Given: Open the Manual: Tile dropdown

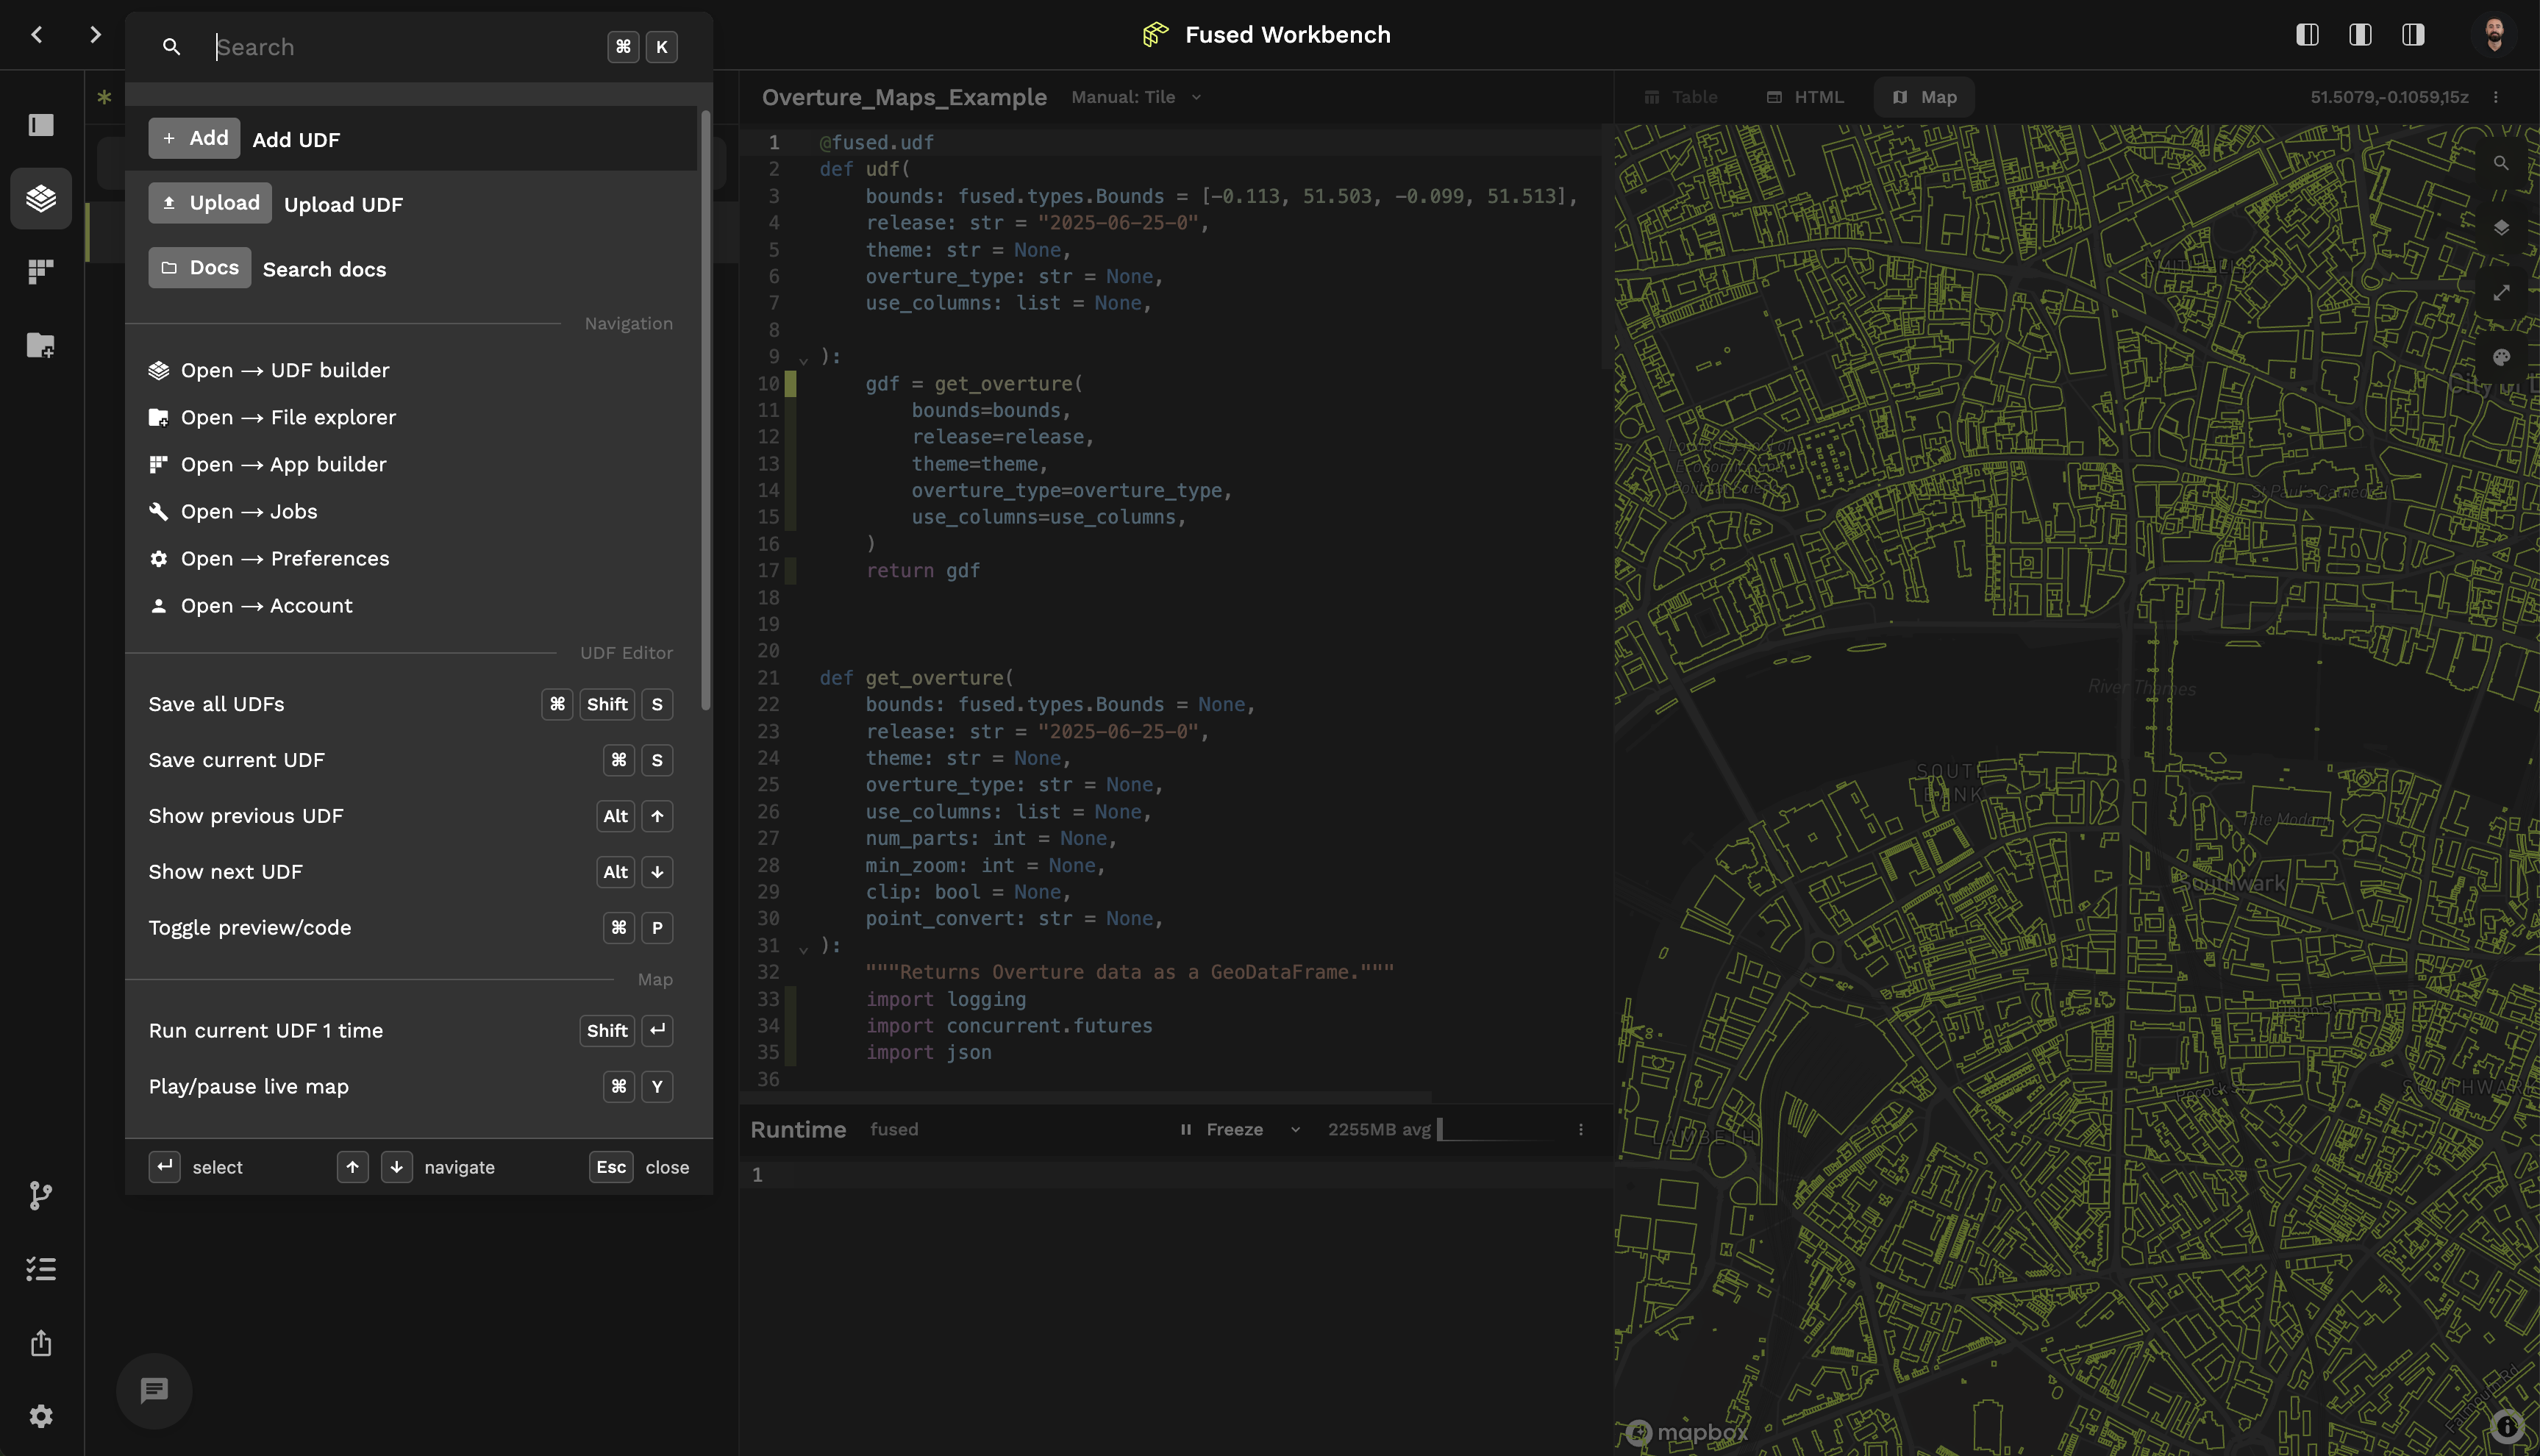Looking at the screenshot, I should [x=1136, y=97].
